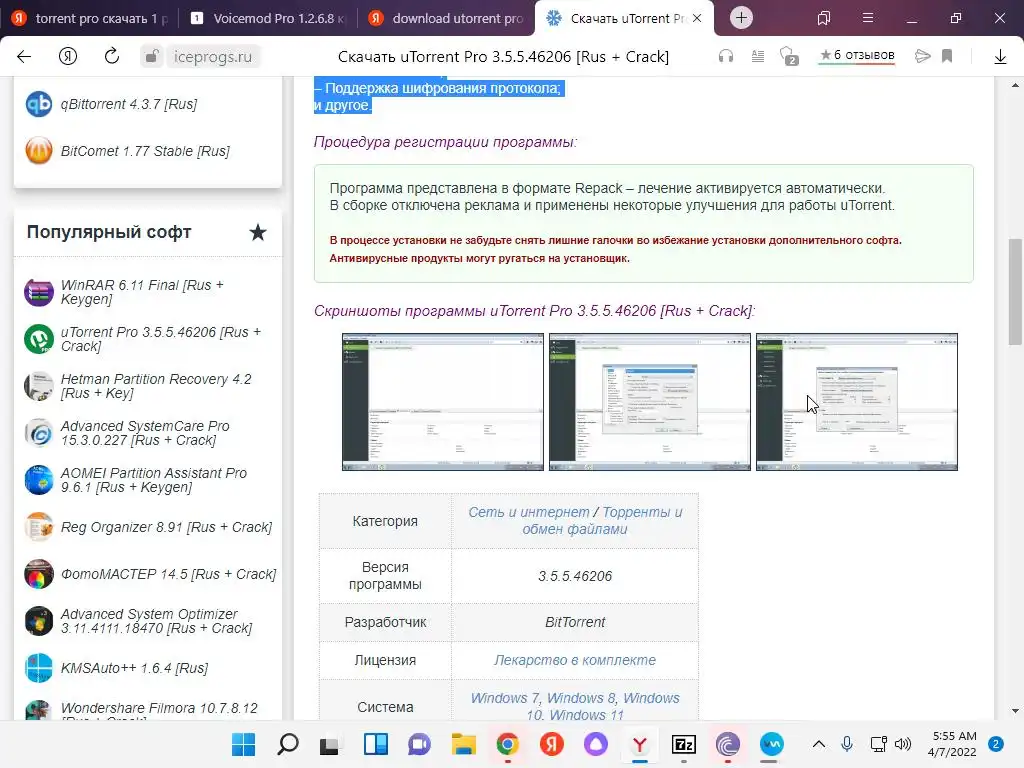Click version value 3.5.5.46206 in table
Screen dimensions: 1024x768
575,576
